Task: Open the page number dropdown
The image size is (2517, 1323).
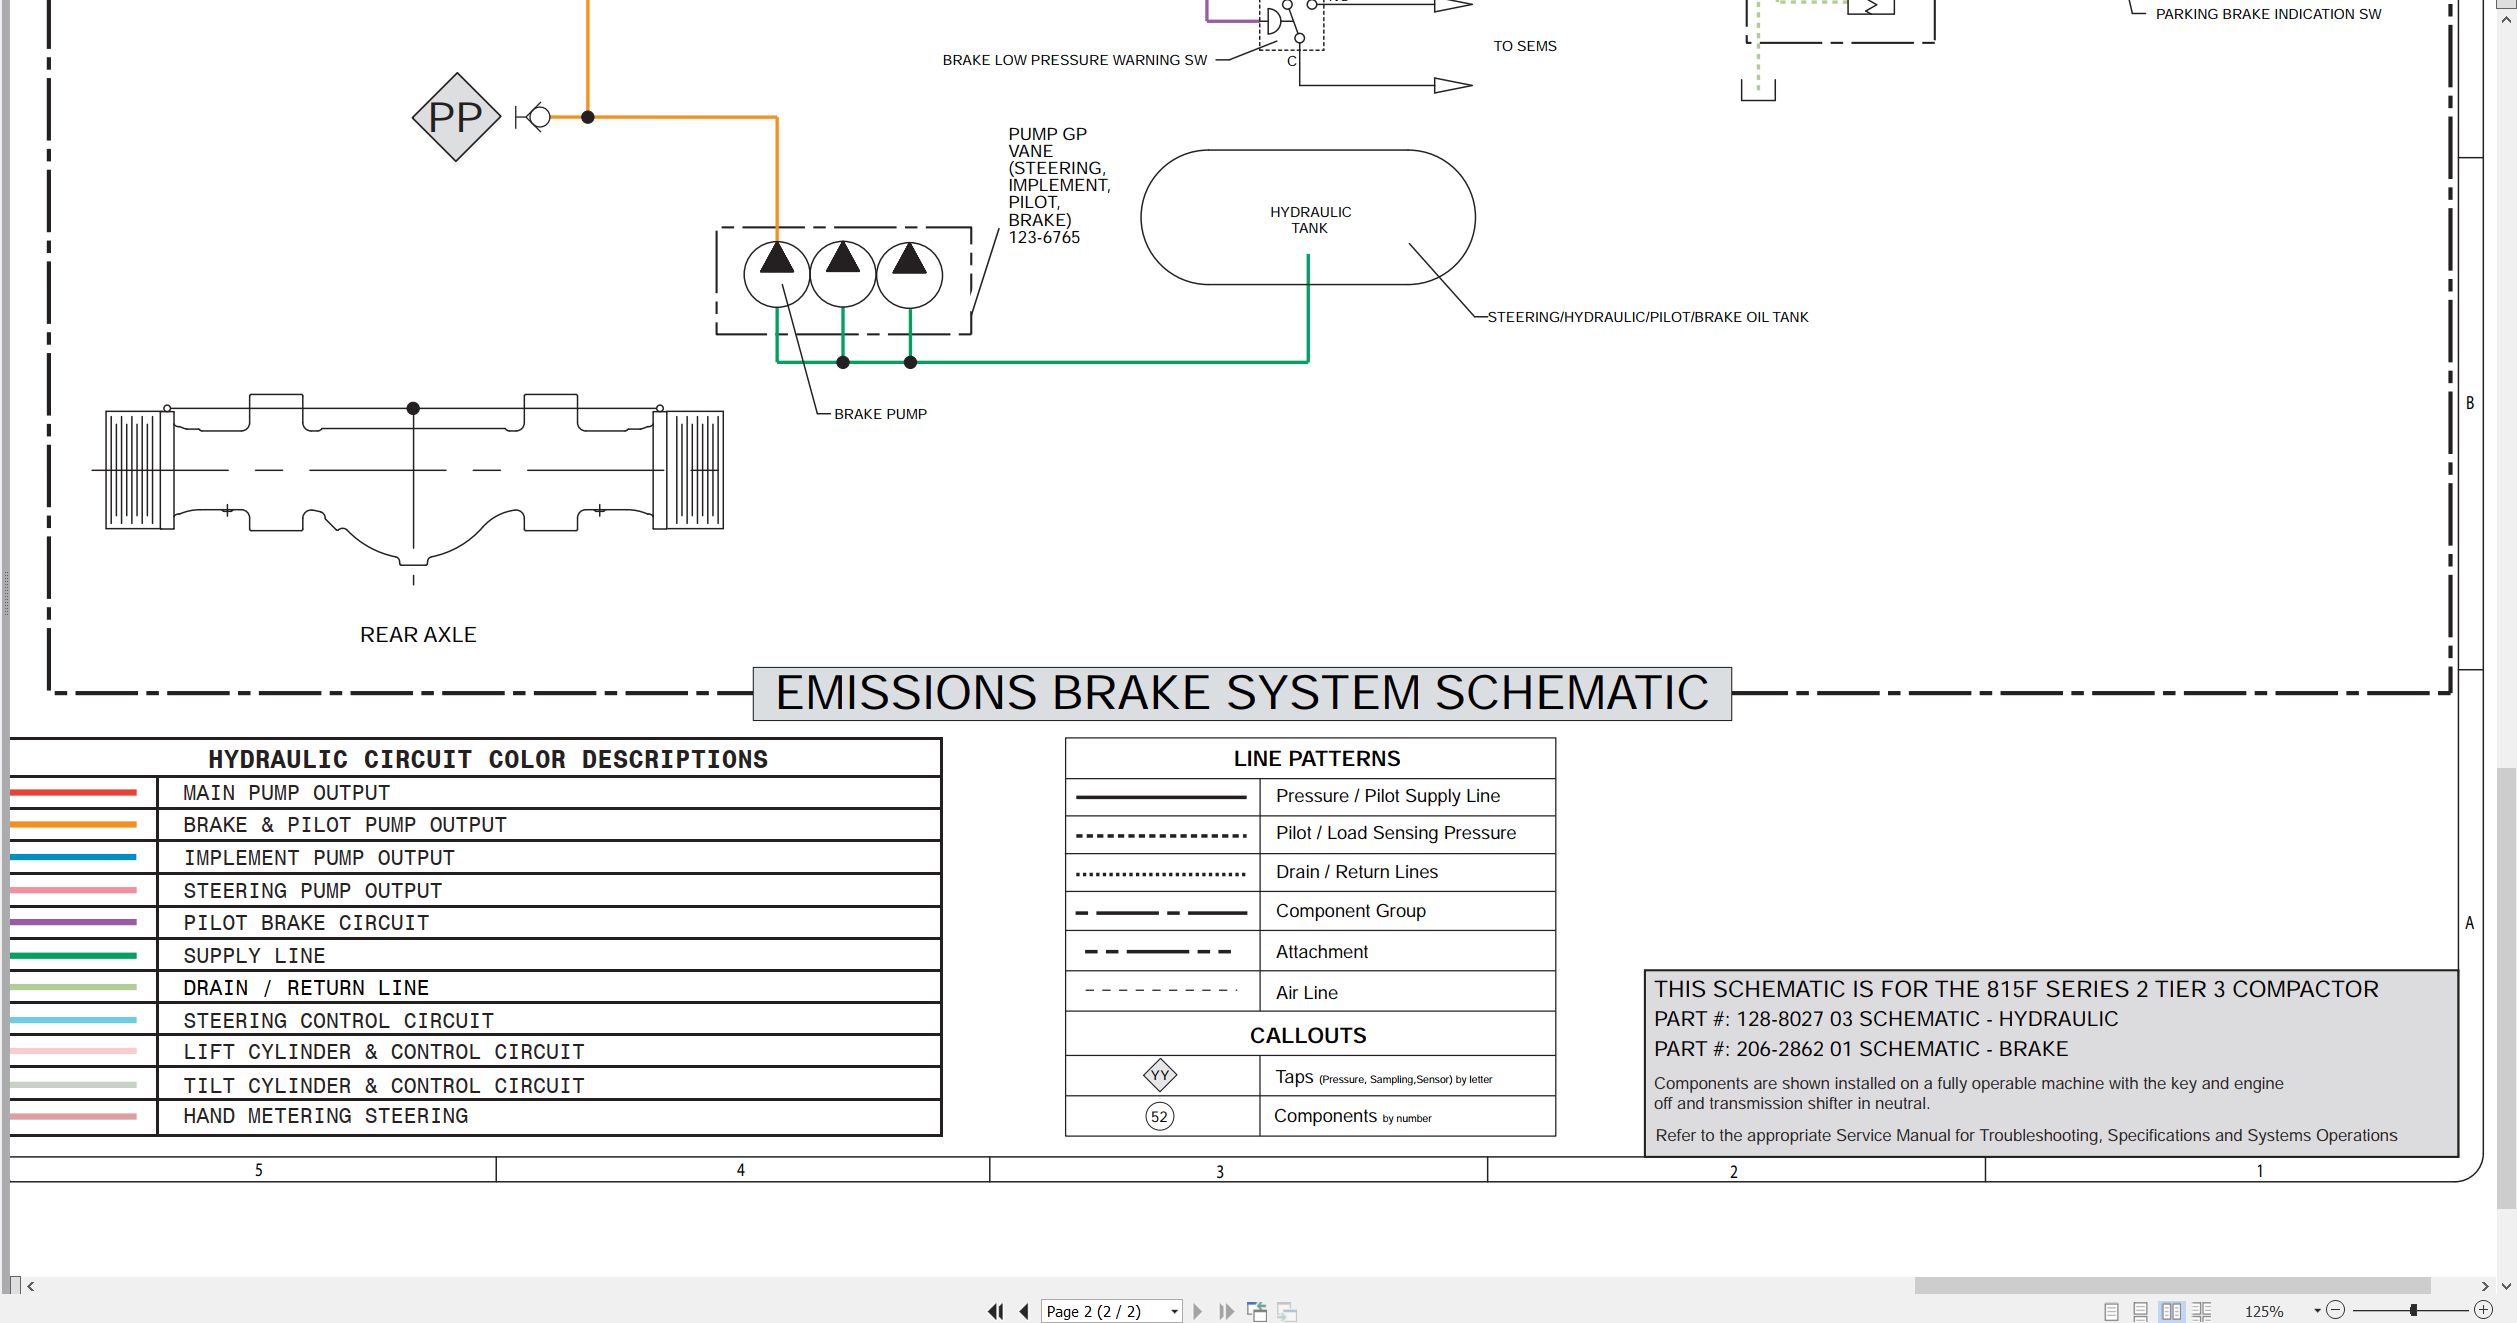Action: pyautogui.click(x=1174, y=1311)
